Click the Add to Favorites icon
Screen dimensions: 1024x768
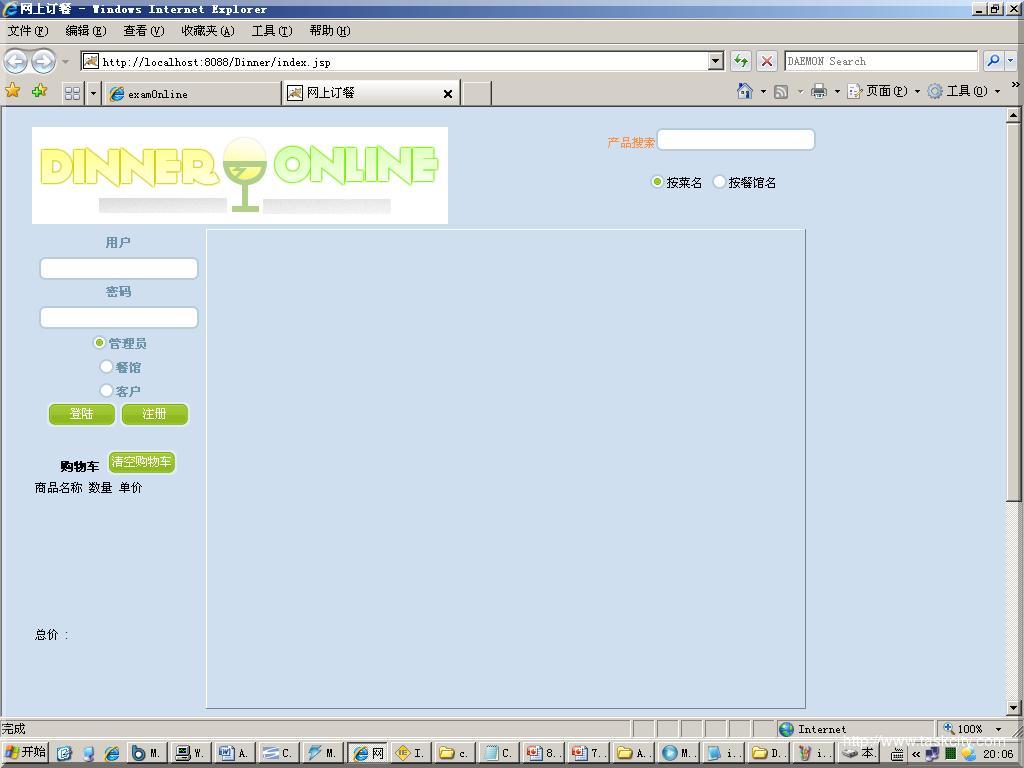click(39, 92)
